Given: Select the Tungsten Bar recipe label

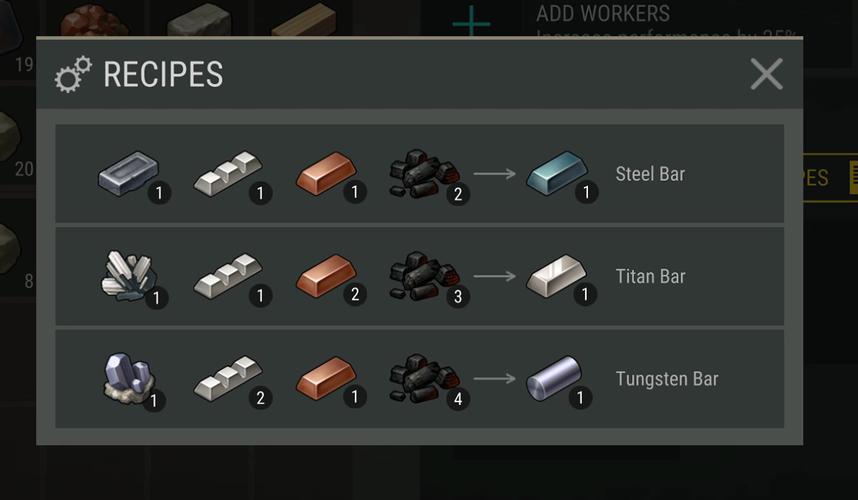Looking at the screenshot, I should click(667, 379).
